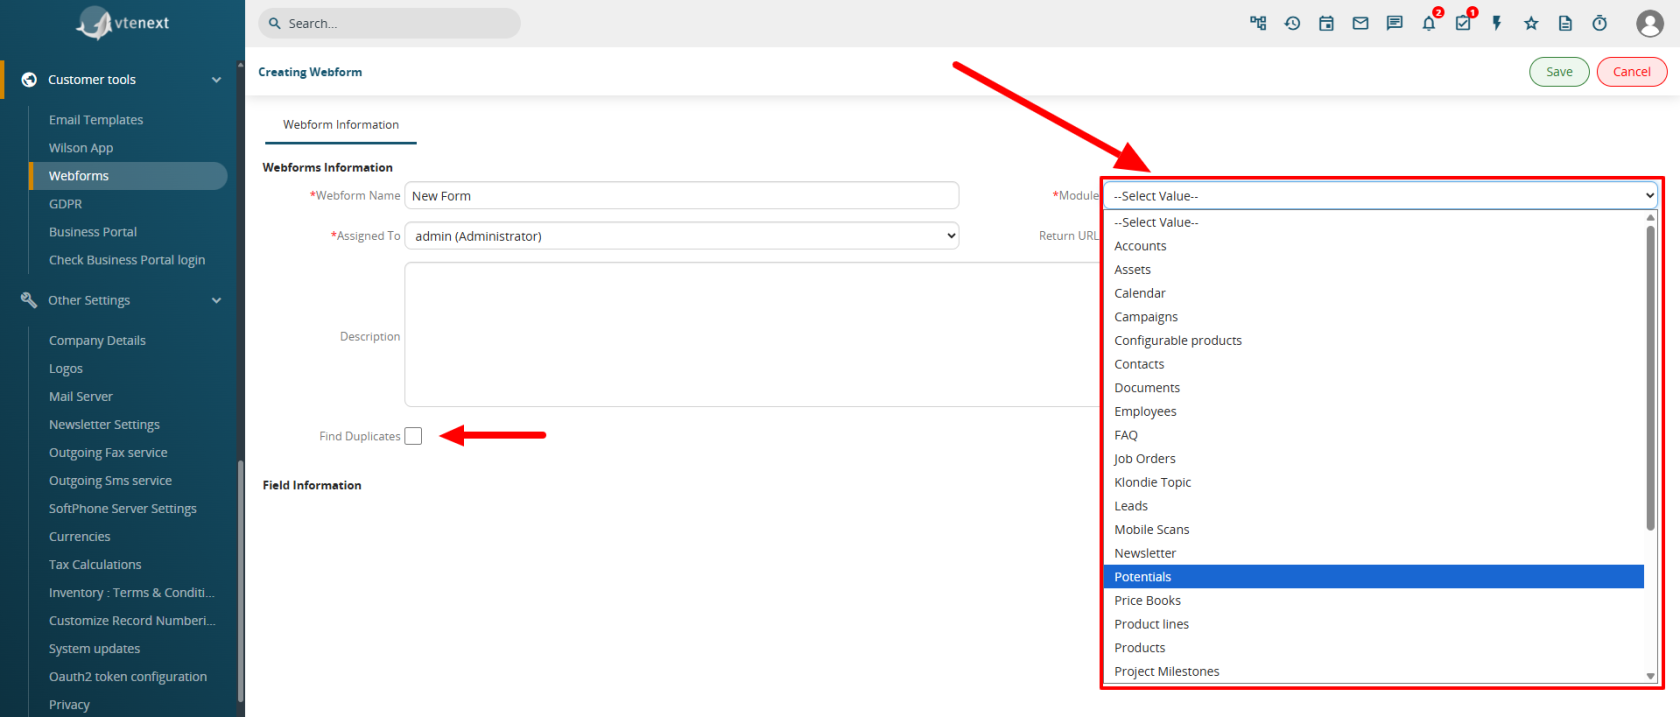
Task: Choose Assets in the Module list
Action: point(1374,270)
